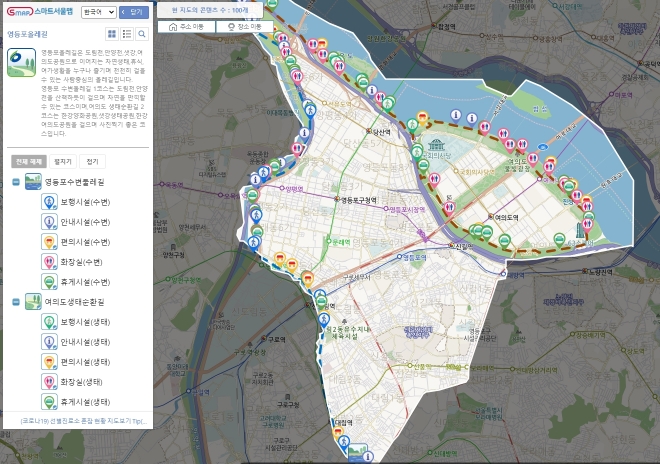Toggle 보행시설(수변) layer icon
660x464 pixels.
49,201
